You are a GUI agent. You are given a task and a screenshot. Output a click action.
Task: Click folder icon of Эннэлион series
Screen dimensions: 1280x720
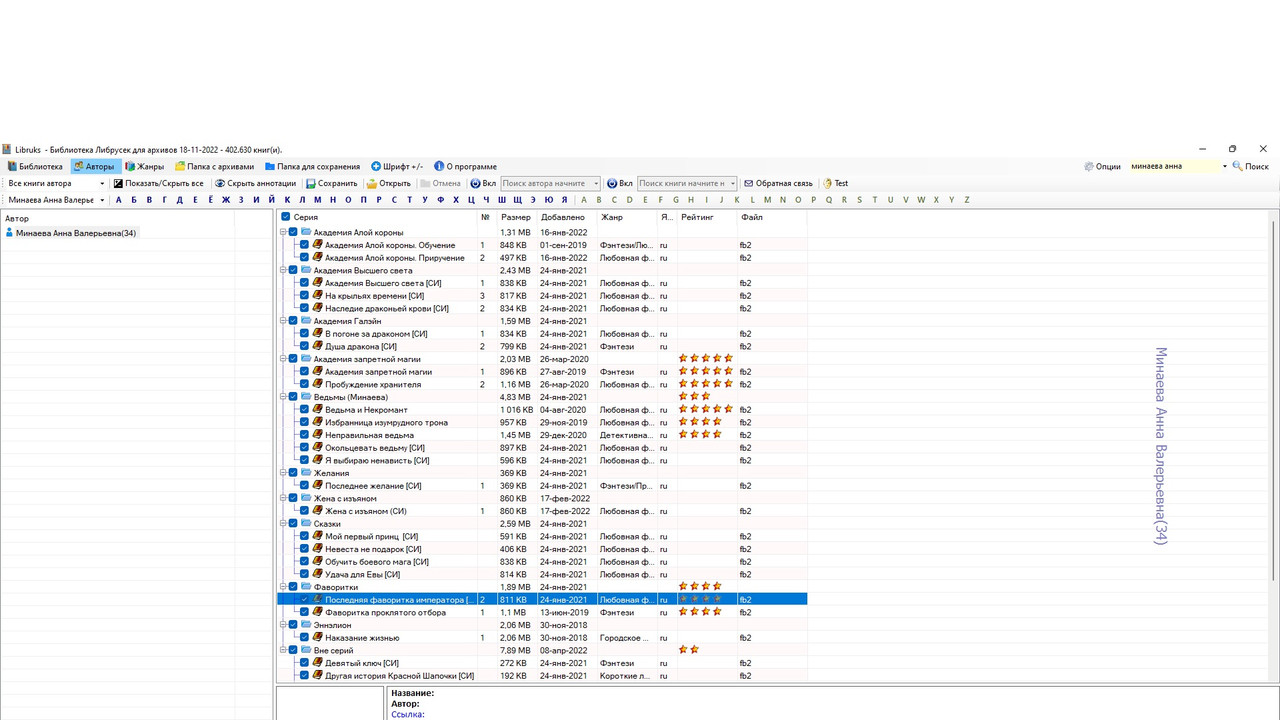tap(306, 625)
